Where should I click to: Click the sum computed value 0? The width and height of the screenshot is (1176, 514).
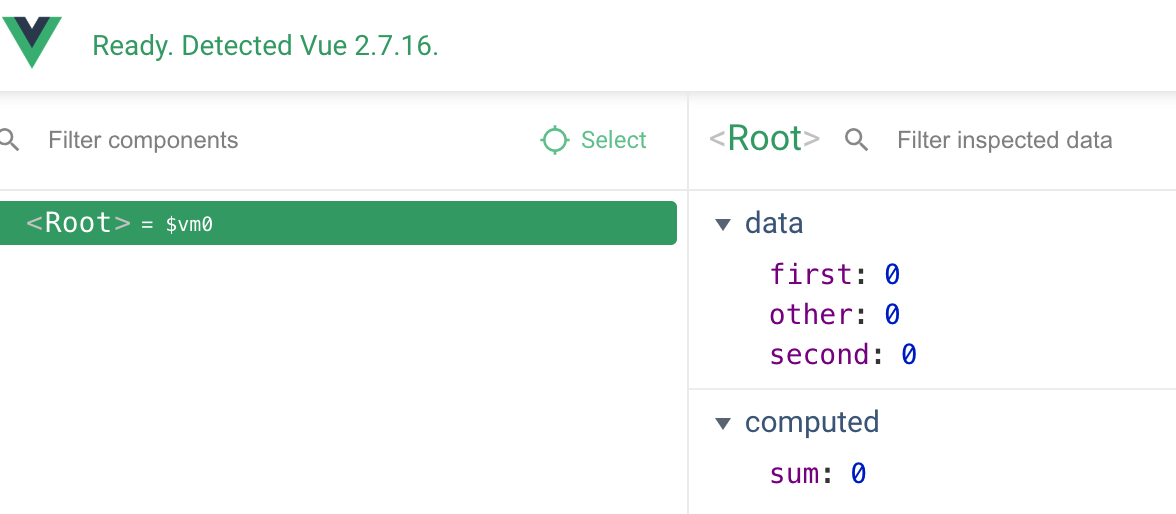858,473
